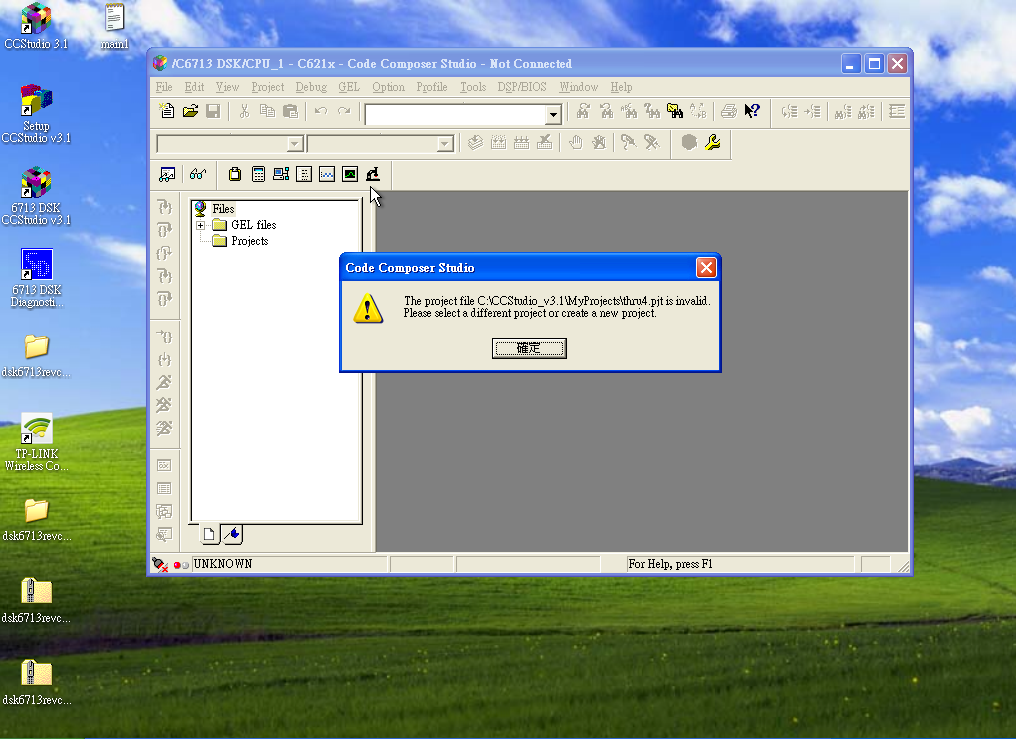Click the Save floppy disk icon

tap(213, 111)
